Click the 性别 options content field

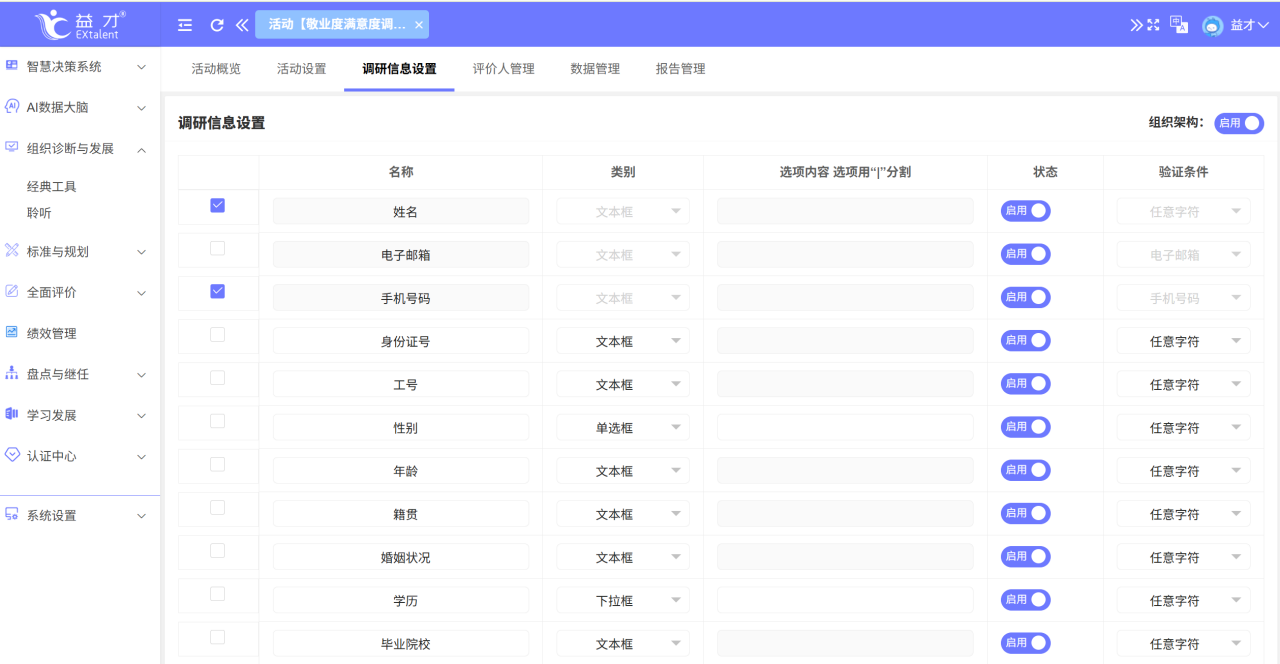click(845, 428)
